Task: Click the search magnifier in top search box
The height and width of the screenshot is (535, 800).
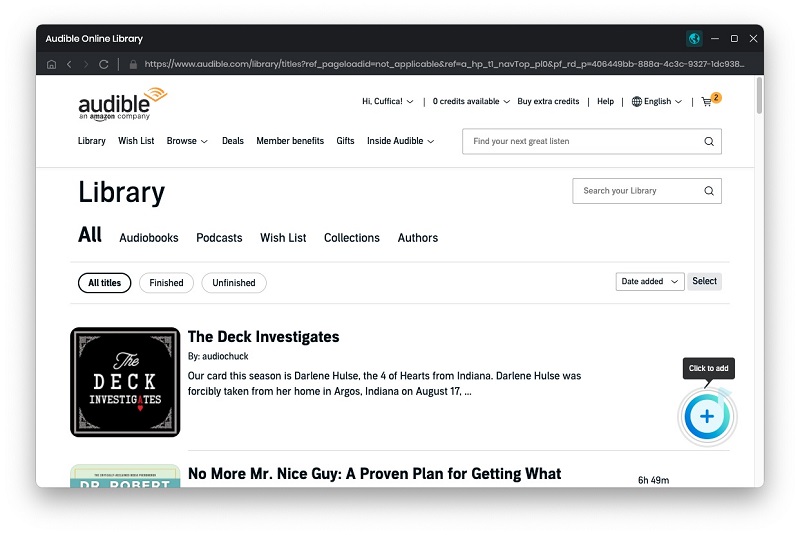Action: coord(709,141)
